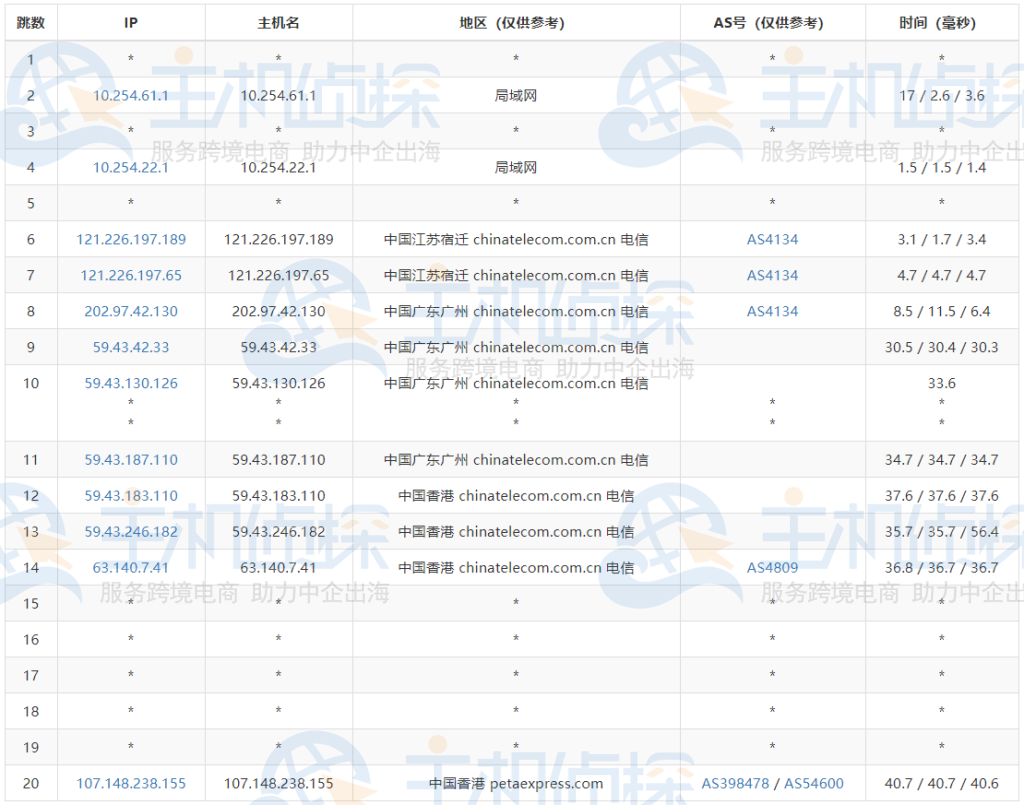Select the 121.226.197.65 IP link

click(130, 275)
